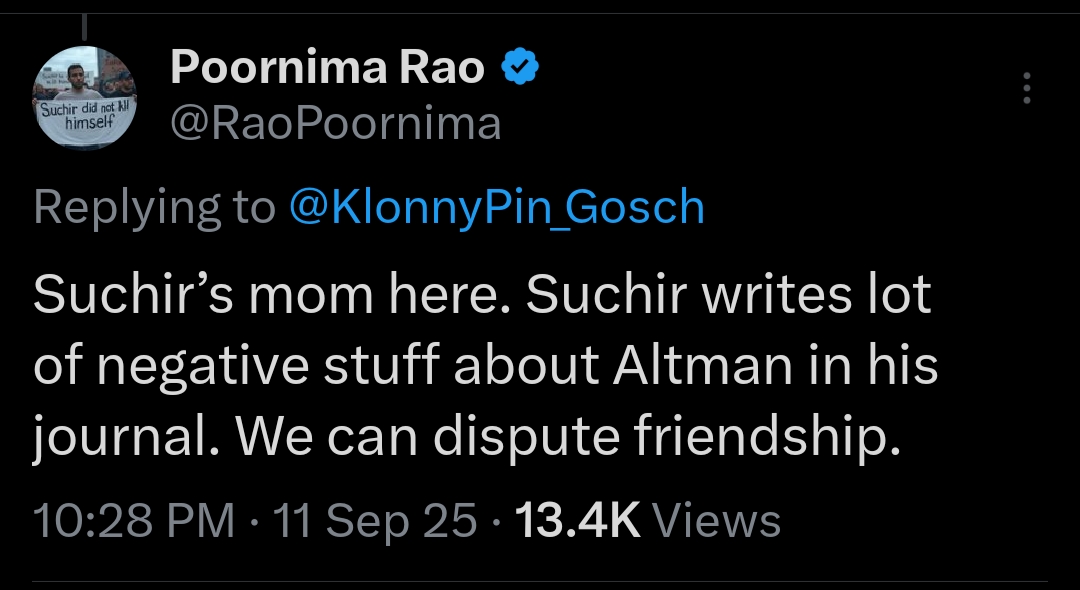1080x590 pixels.
Task: Click the blue verified checkmark badge
Action: 521,69
